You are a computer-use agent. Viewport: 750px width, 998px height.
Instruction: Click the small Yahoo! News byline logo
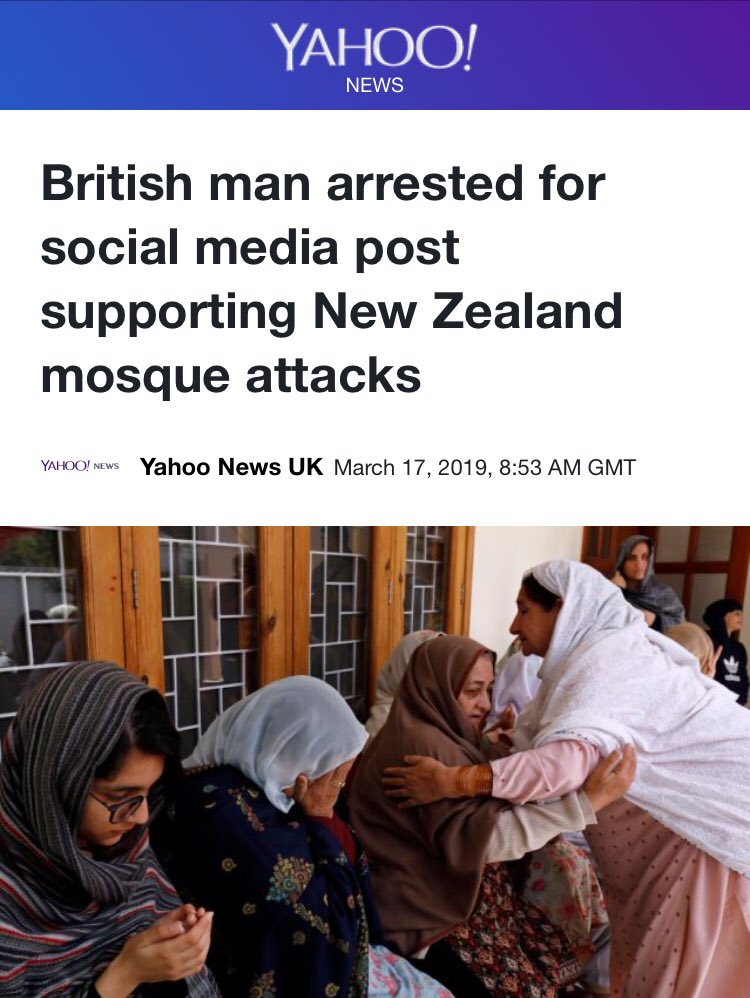pyautogui.click(x=80, y=467)
